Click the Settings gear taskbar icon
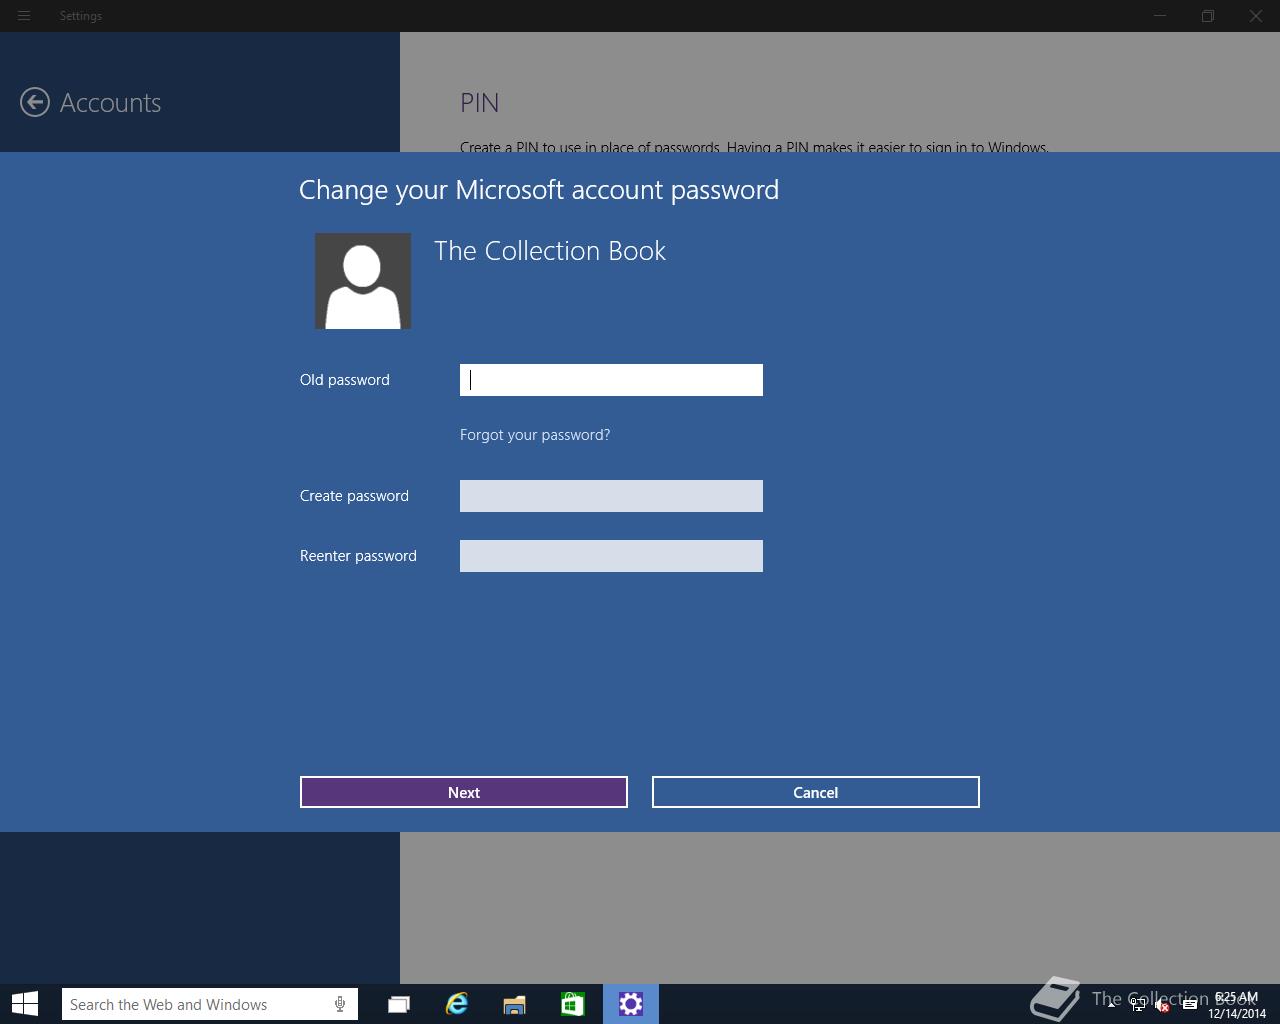Screen dimensions: 1280x1024 pos(631,1004)
